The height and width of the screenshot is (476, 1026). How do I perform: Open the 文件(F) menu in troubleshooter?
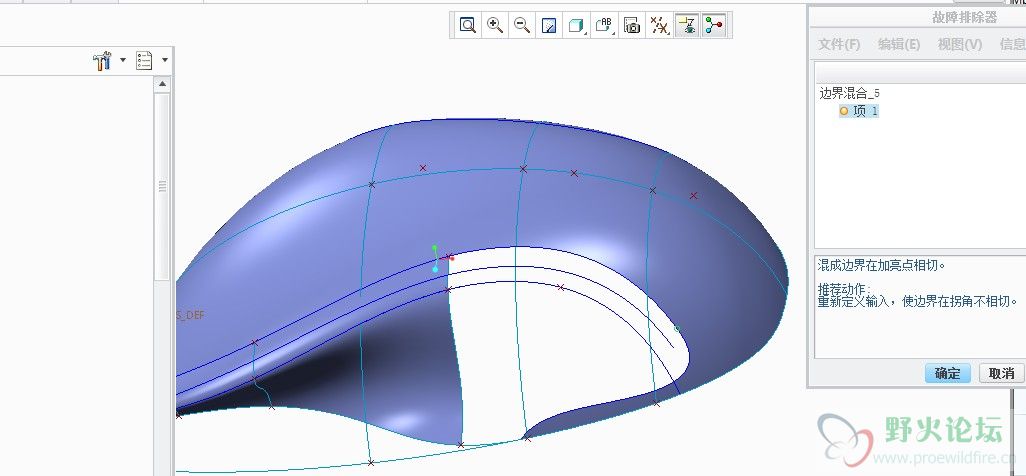click(840, 44)
